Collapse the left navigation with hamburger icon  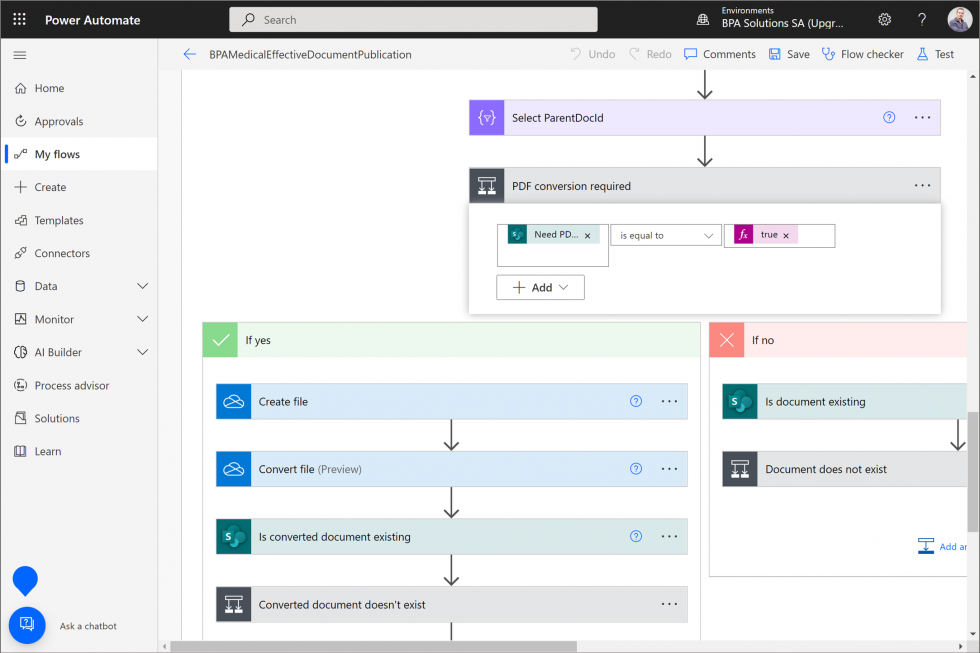(x=20, y=54)
